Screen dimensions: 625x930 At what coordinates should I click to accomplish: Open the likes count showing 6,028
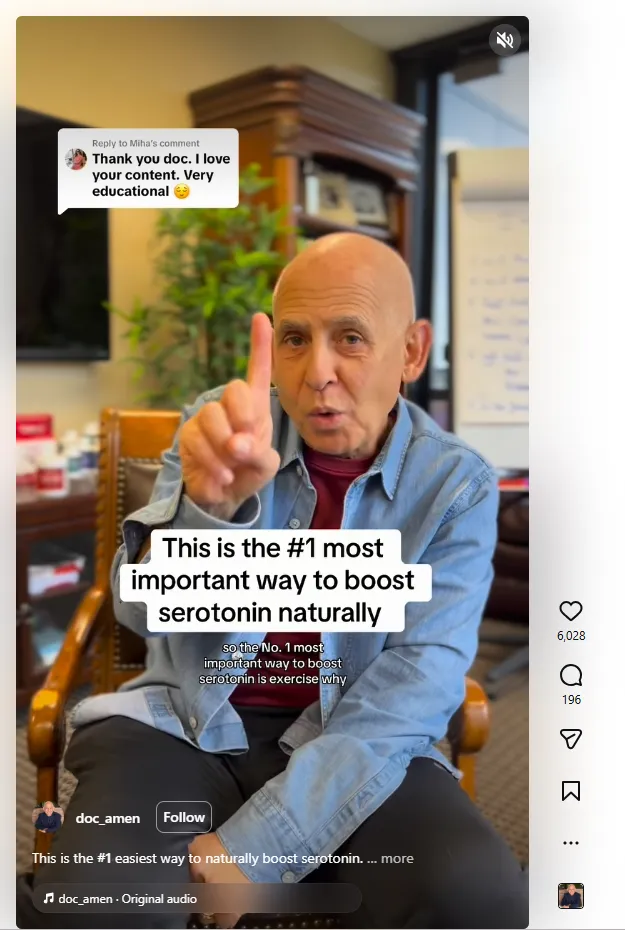[571, 636]
